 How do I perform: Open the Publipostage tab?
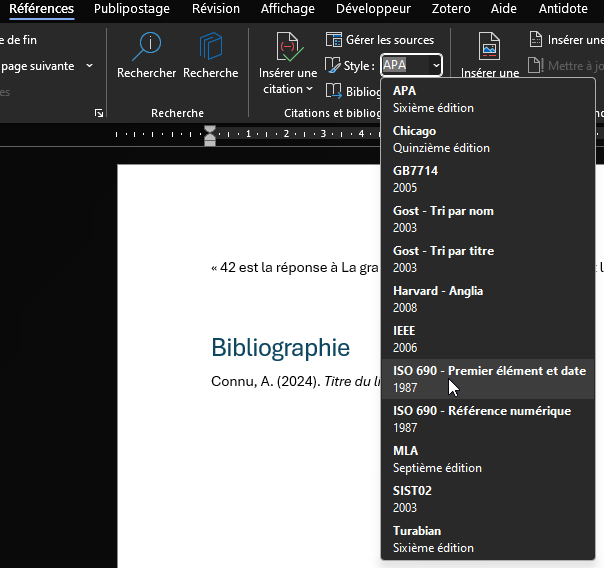coord(131,9)
